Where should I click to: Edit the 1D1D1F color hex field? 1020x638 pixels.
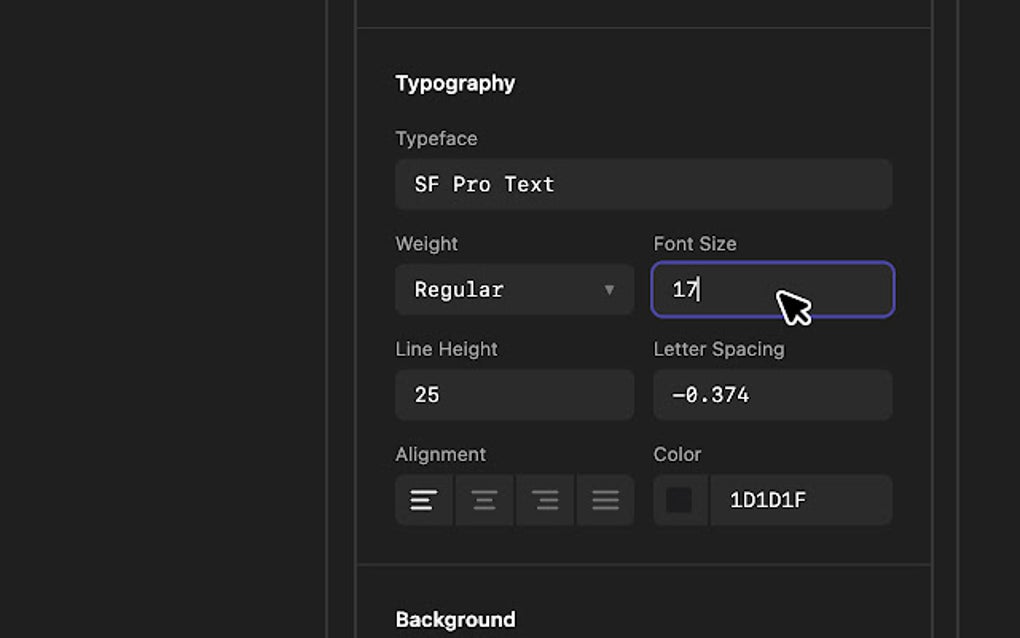click(x=800, y=500)
